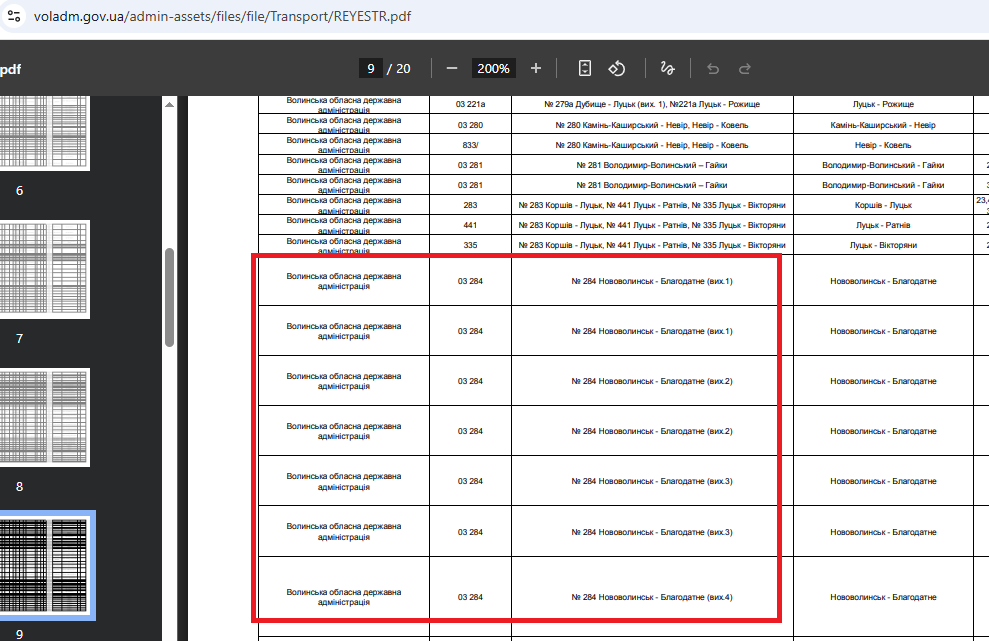The width and height of the screenshot is (989, 641).
Task: Select the page 8 thumbnail
Action: [x=45, y=417]
